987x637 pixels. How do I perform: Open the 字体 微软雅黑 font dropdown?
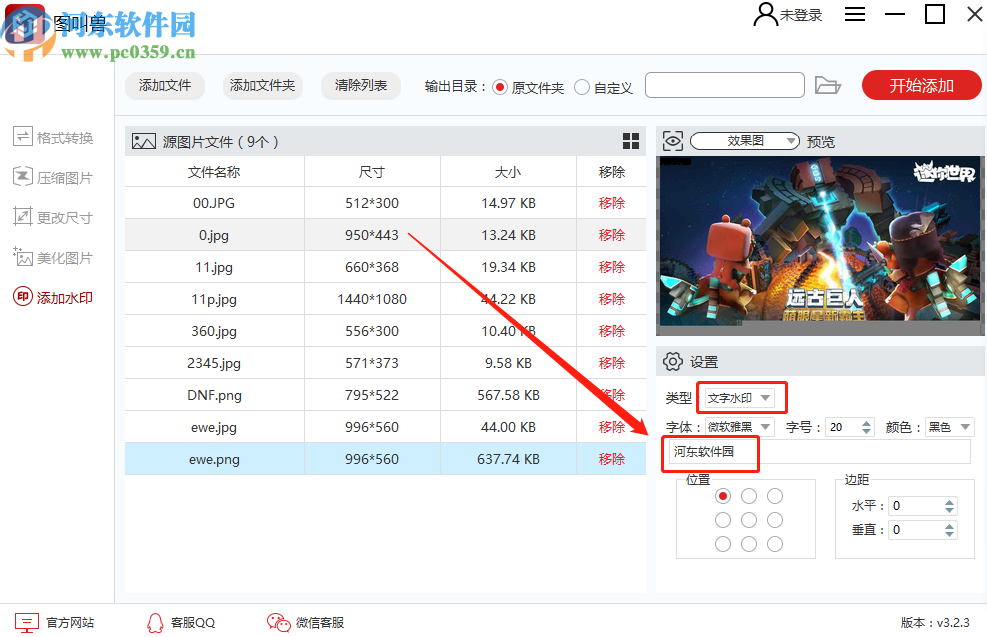739,427
